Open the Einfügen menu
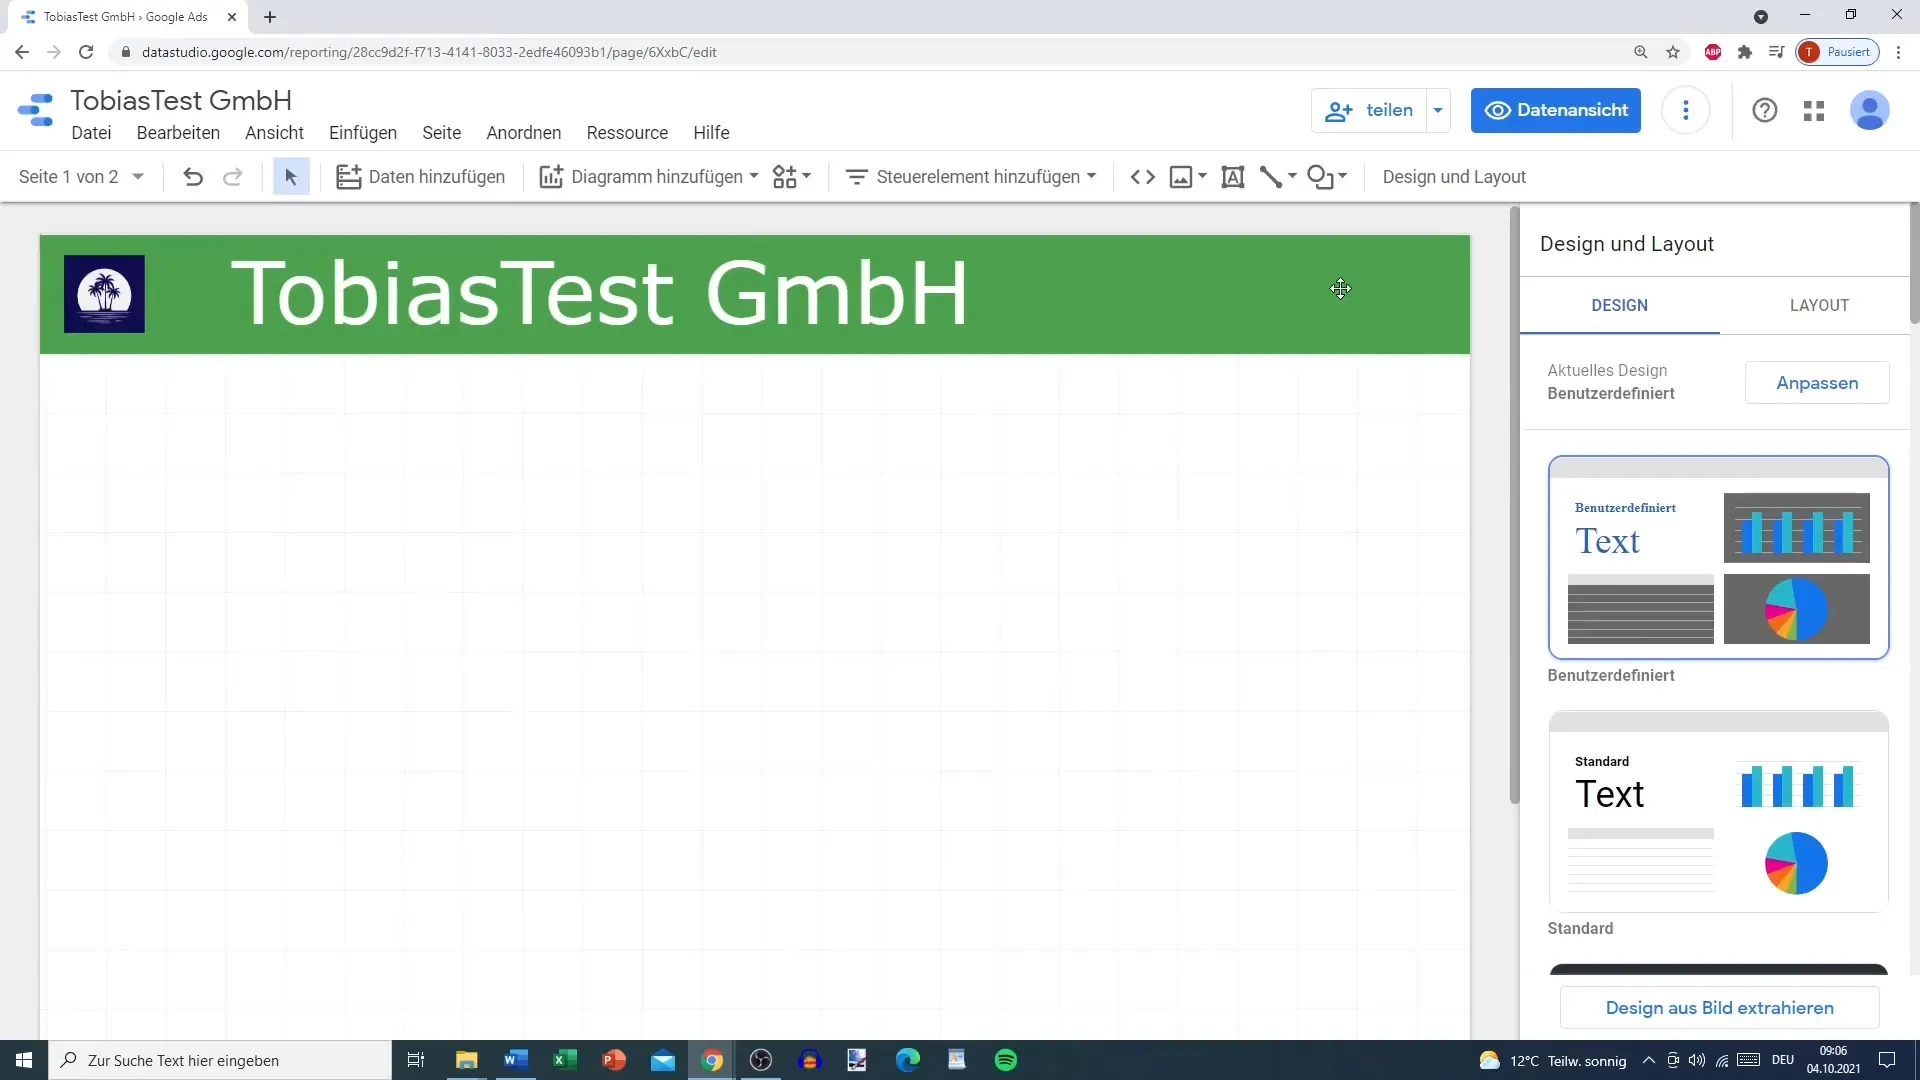 pyautogui.click(x=363, y=133)
